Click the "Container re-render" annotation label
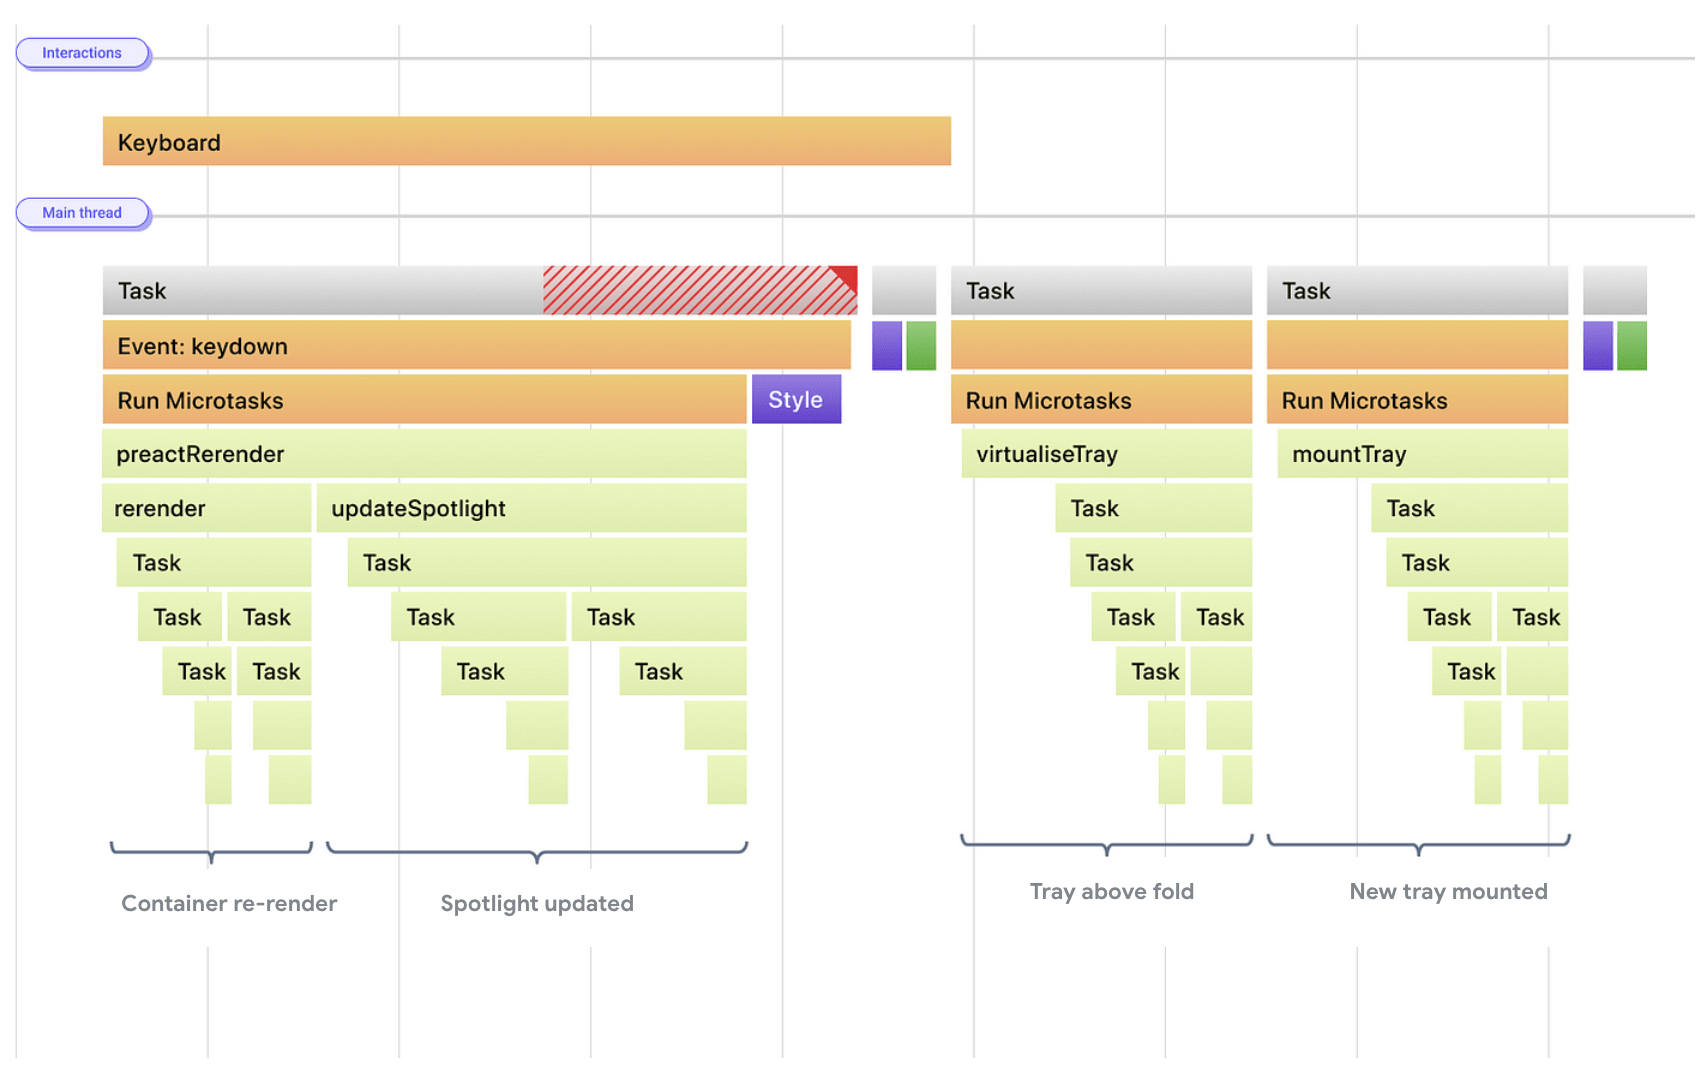This screenshot has width=1708, height=1072. (x=229, y=903)
